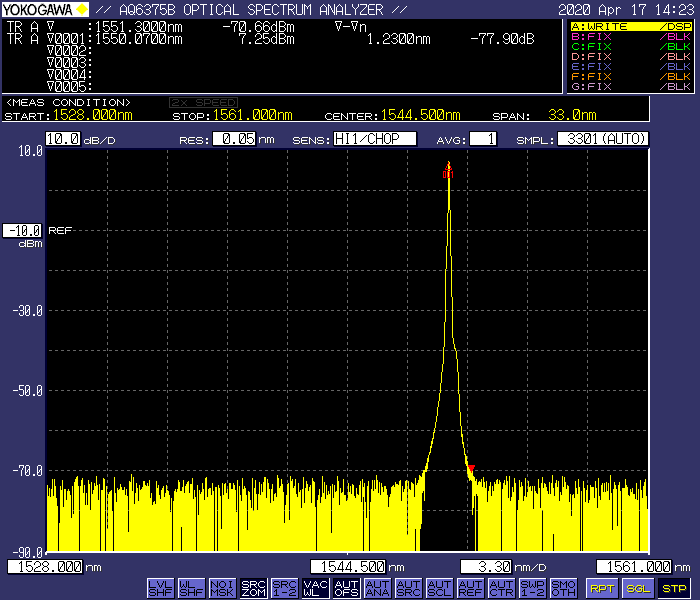This screenshot has width=700, height=600.
Task: Click the -10.0 dBm REF level box
Action: [x=22, y=230]
